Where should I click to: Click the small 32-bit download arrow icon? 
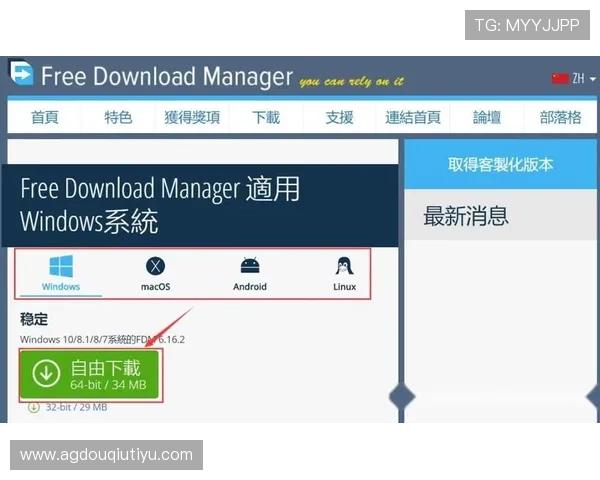pyautogui.click(x=34, y=407)
